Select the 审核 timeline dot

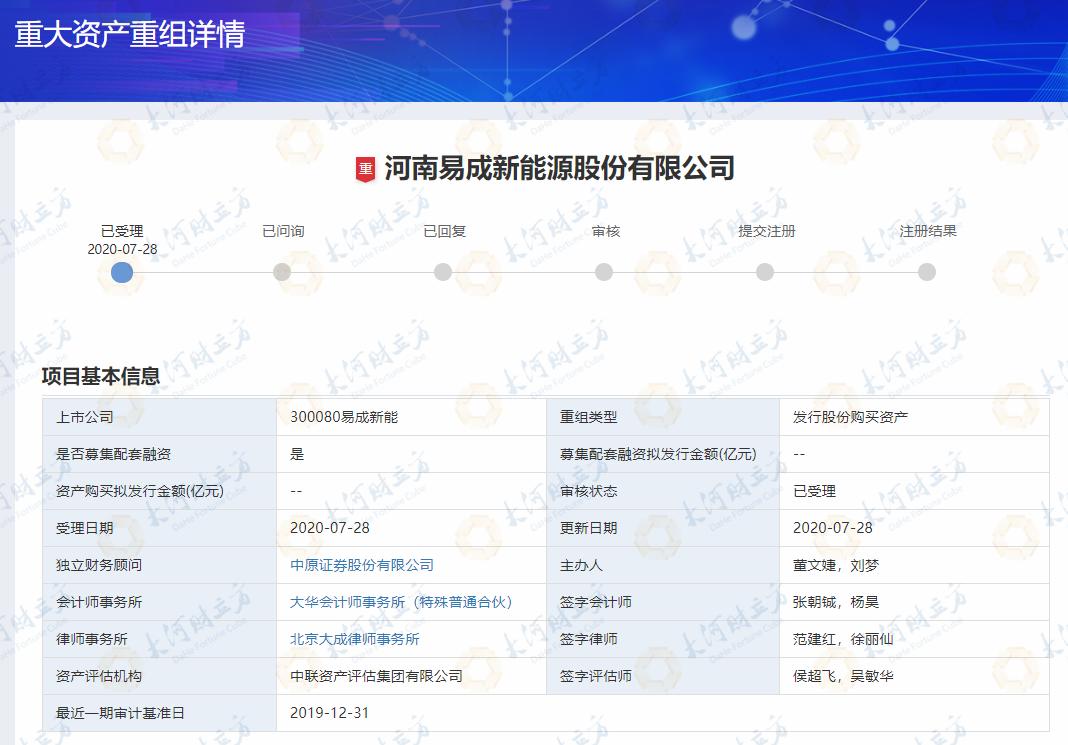coord(603,272)
